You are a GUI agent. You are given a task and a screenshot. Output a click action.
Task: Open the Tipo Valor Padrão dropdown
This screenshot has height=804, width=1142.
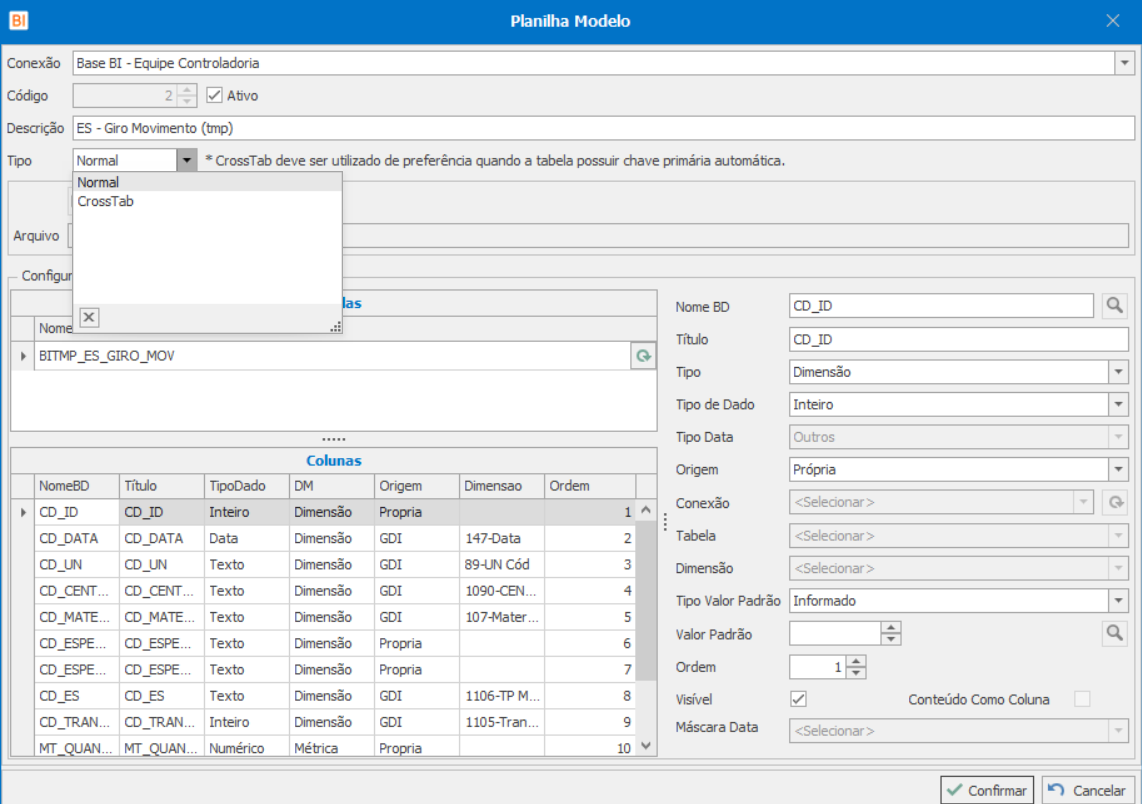pyautogui.click(x=1117, y=601)
